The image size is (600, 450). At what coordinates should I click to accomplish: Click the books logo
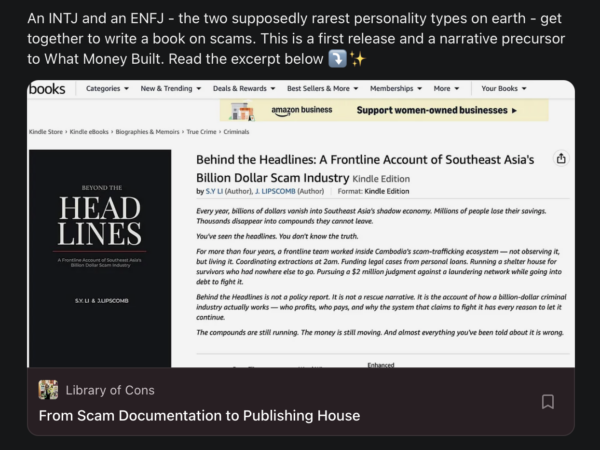tap(47, 89)
